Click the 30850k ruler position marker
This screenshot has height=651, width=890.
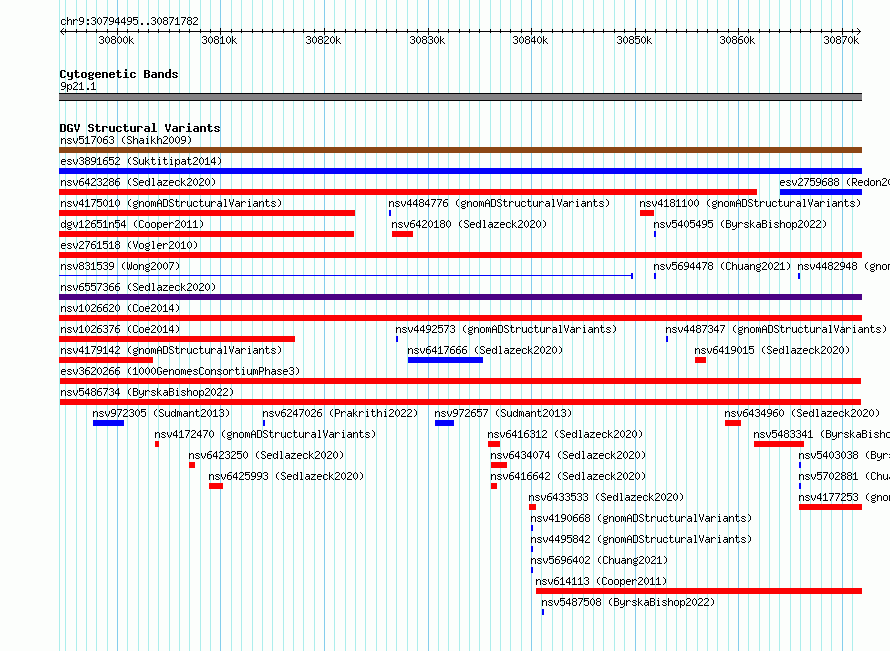[x=634, y=40]
